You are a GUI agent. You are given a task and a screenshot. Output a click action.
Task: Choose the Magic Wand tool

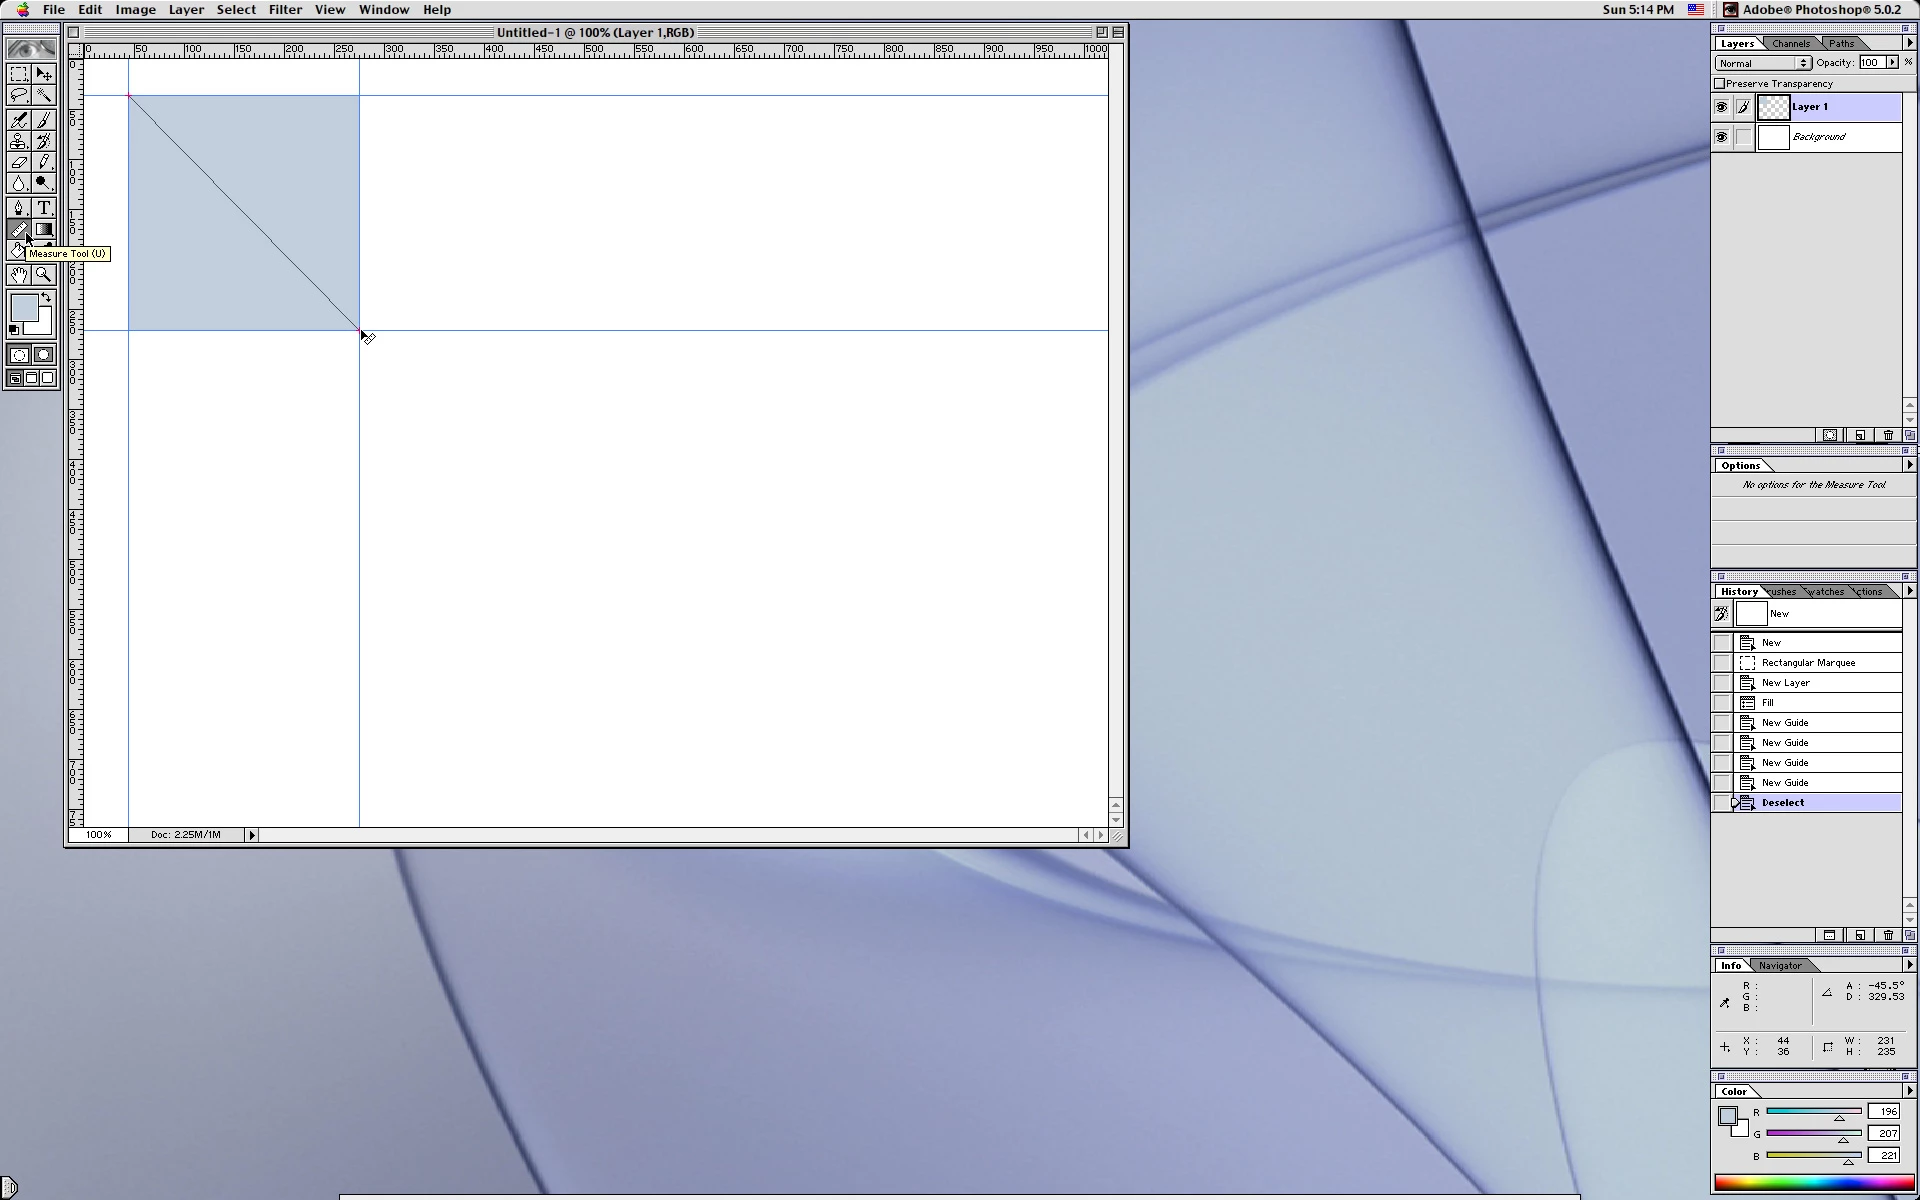(44, 95)
